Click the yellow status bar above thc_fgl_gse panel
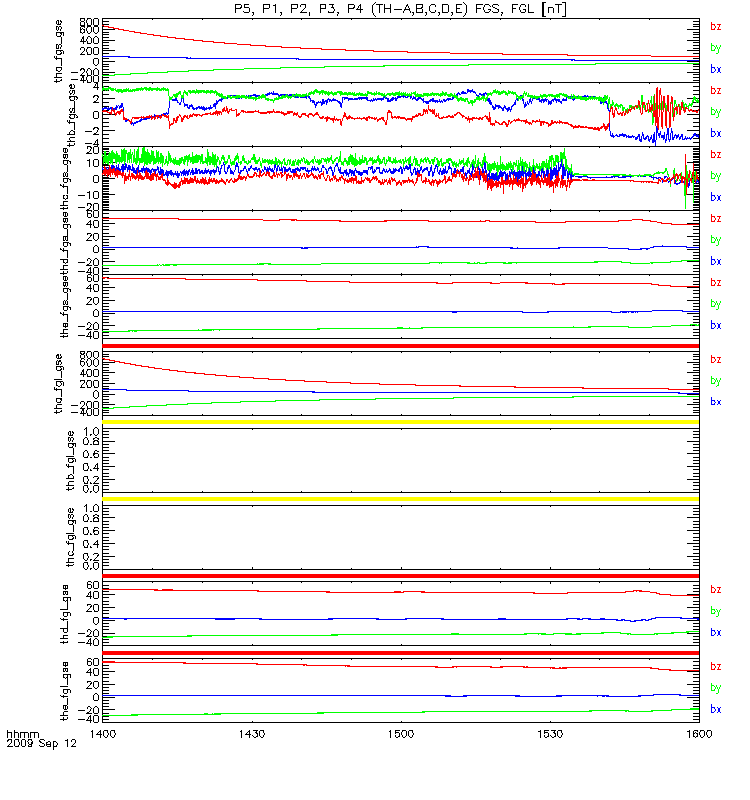The image size is (750, 800). [x=401, y=499]
